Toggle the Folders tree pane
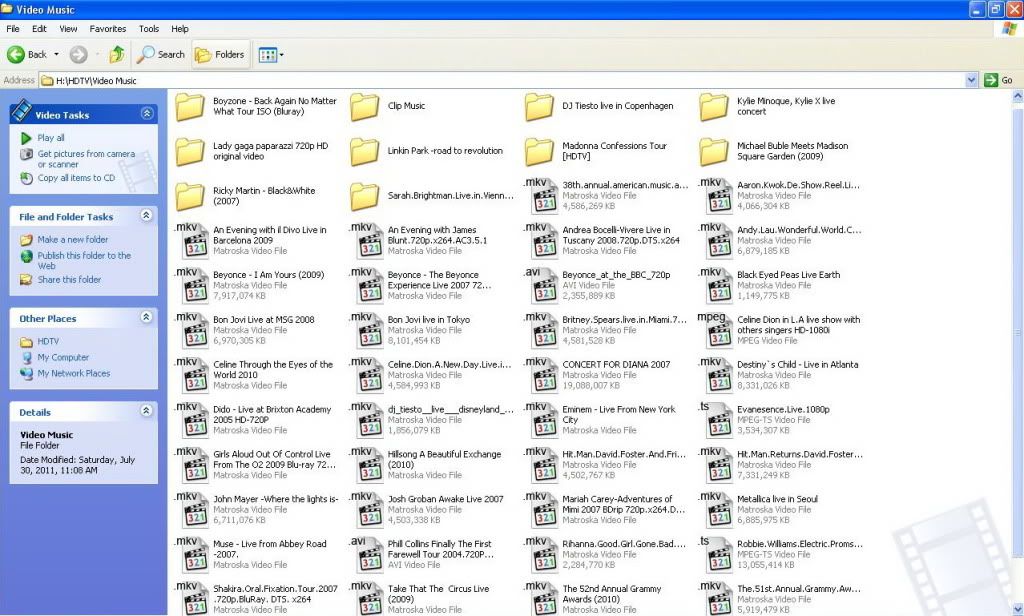1024x616 pixels. [220, 55]
